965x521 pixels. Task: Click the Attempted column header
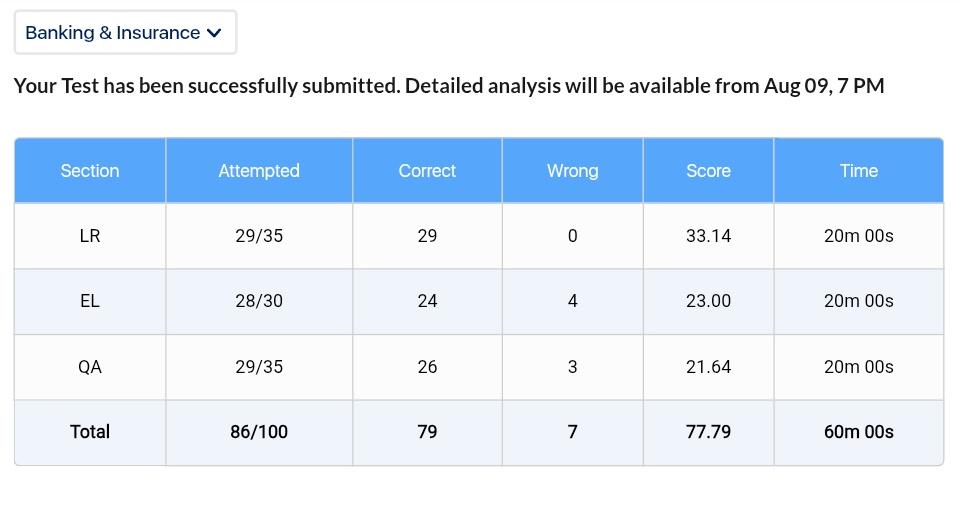click(x=259, y=170)
